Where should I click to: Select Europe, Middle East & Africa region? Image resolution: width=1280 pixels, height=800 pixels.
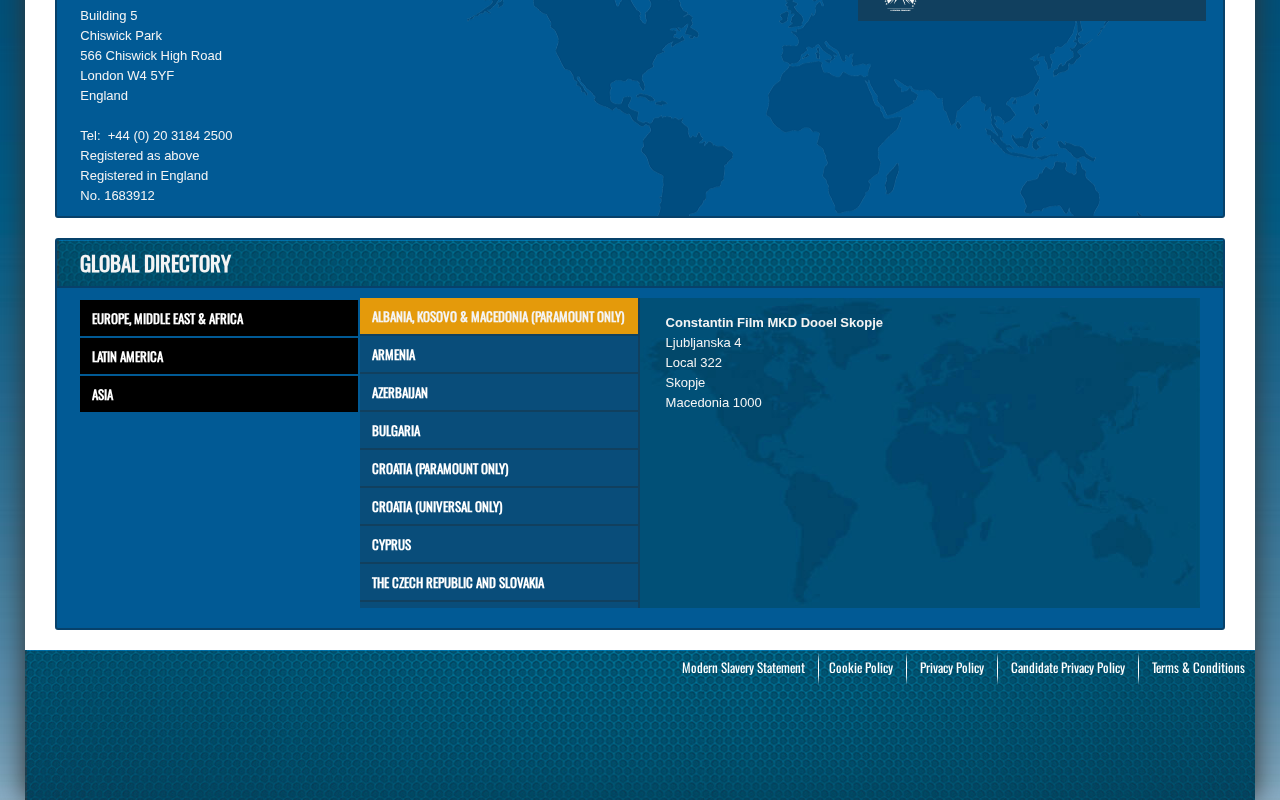219,318
